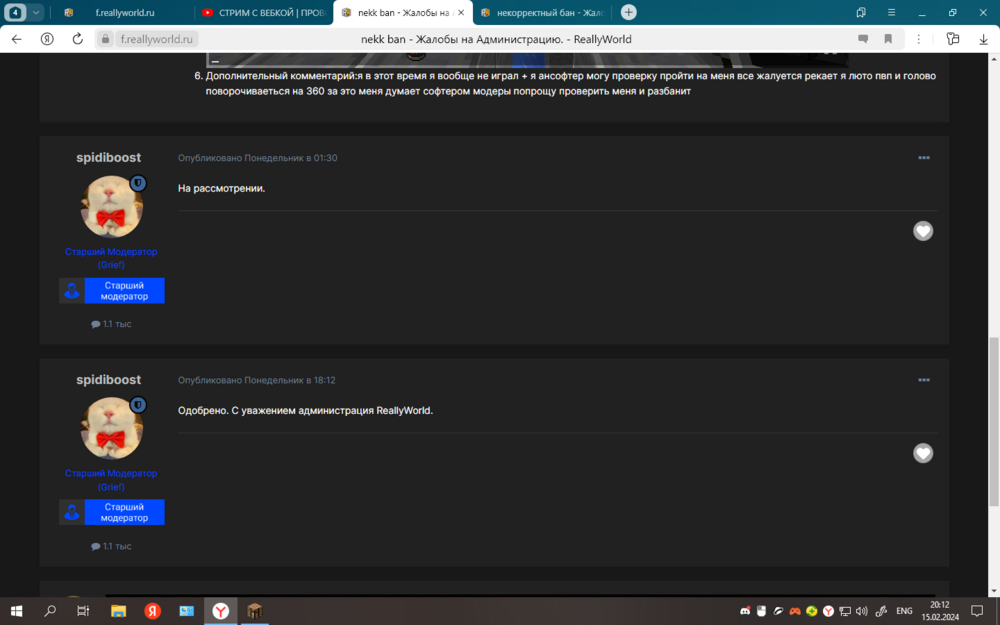The image size is (1000, 625).
Task: Bookmark this page with the bookmark icon
Action: click(x=888, y=39)
